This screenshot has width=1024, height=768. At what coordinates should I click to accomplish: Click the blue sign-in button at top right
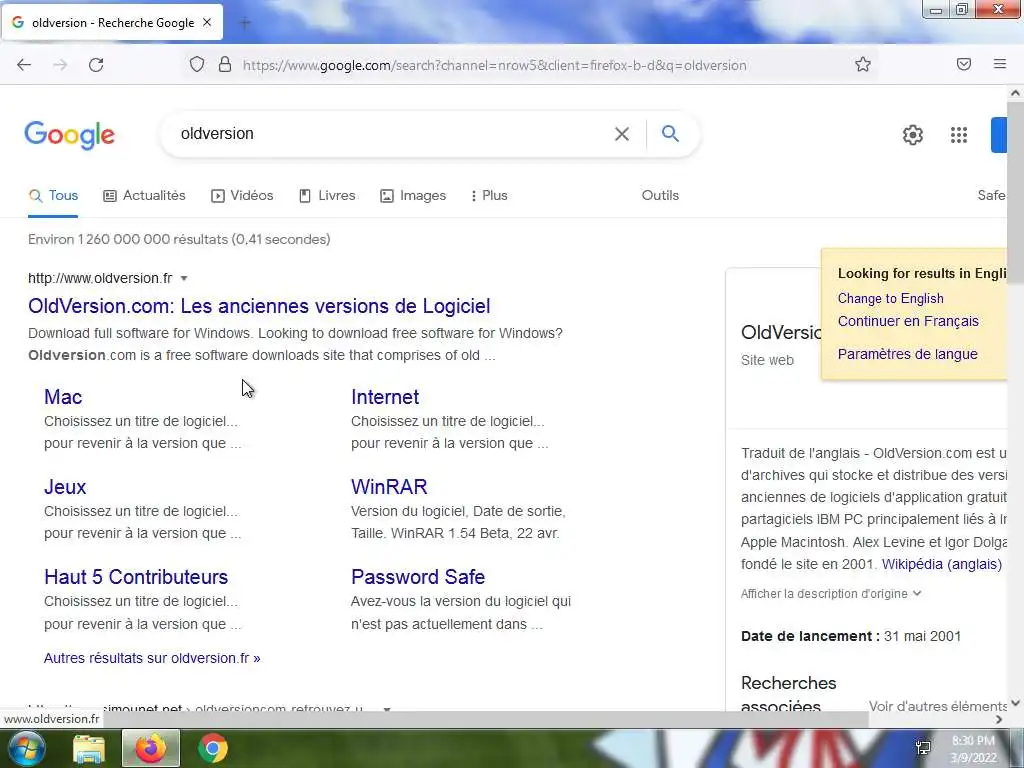click(999, 135)
